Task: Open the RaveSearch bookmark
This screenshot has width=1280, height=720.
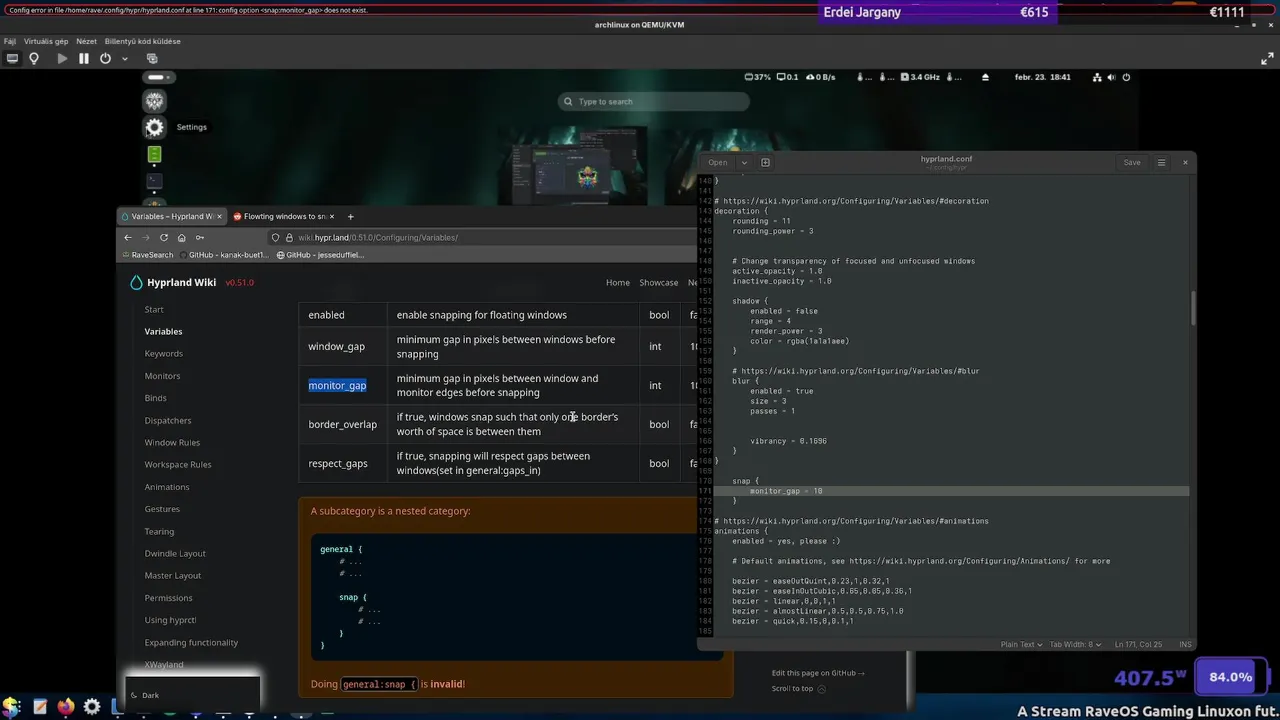Action: pyautogui.click(x=147, y=255)
